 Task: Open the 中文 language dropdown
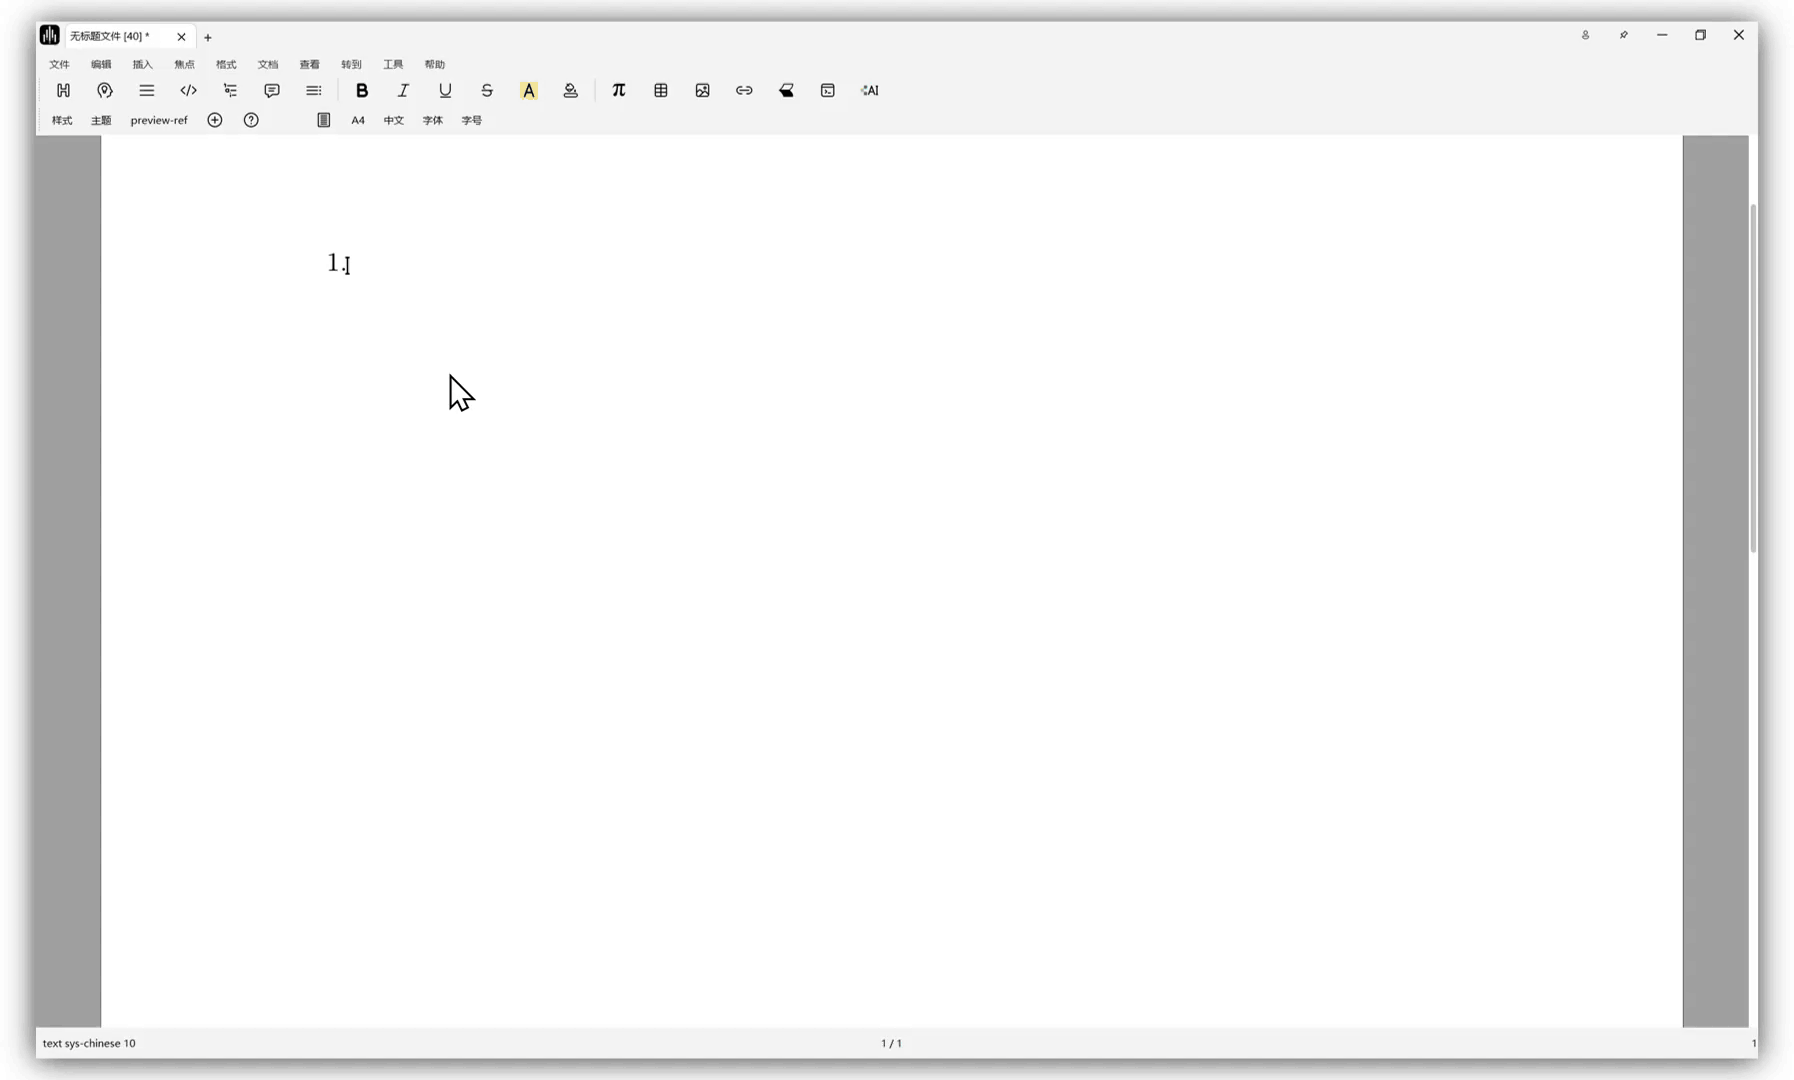[394, 120]
